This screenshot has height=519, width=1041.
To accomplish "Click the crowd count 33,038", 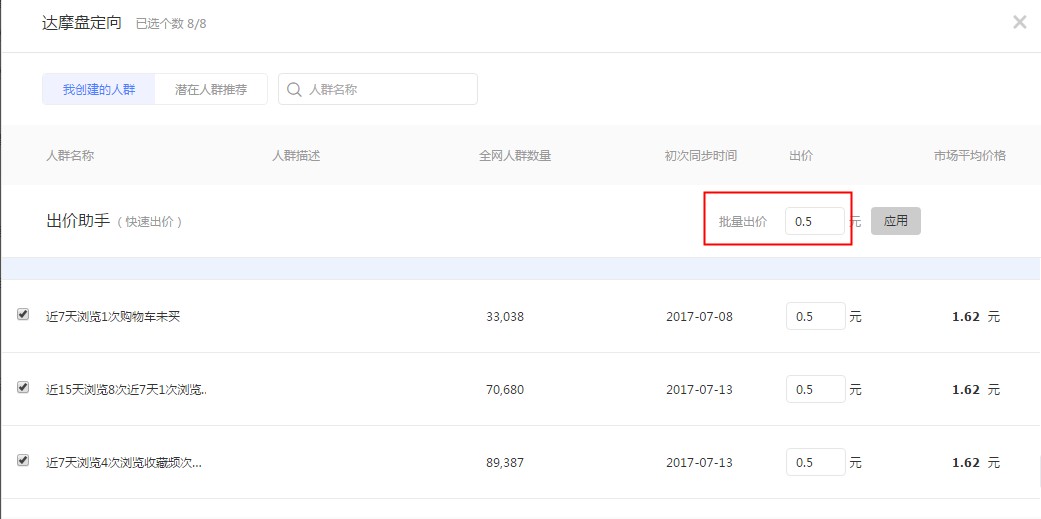I will click(x=505, y=317).
